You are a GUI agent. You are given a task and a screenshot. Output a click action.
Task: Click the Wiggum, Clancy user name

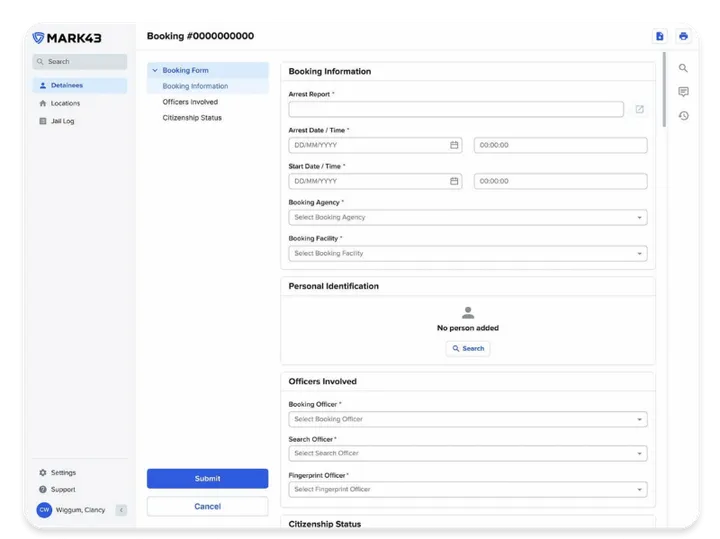(x=80, y=510)
